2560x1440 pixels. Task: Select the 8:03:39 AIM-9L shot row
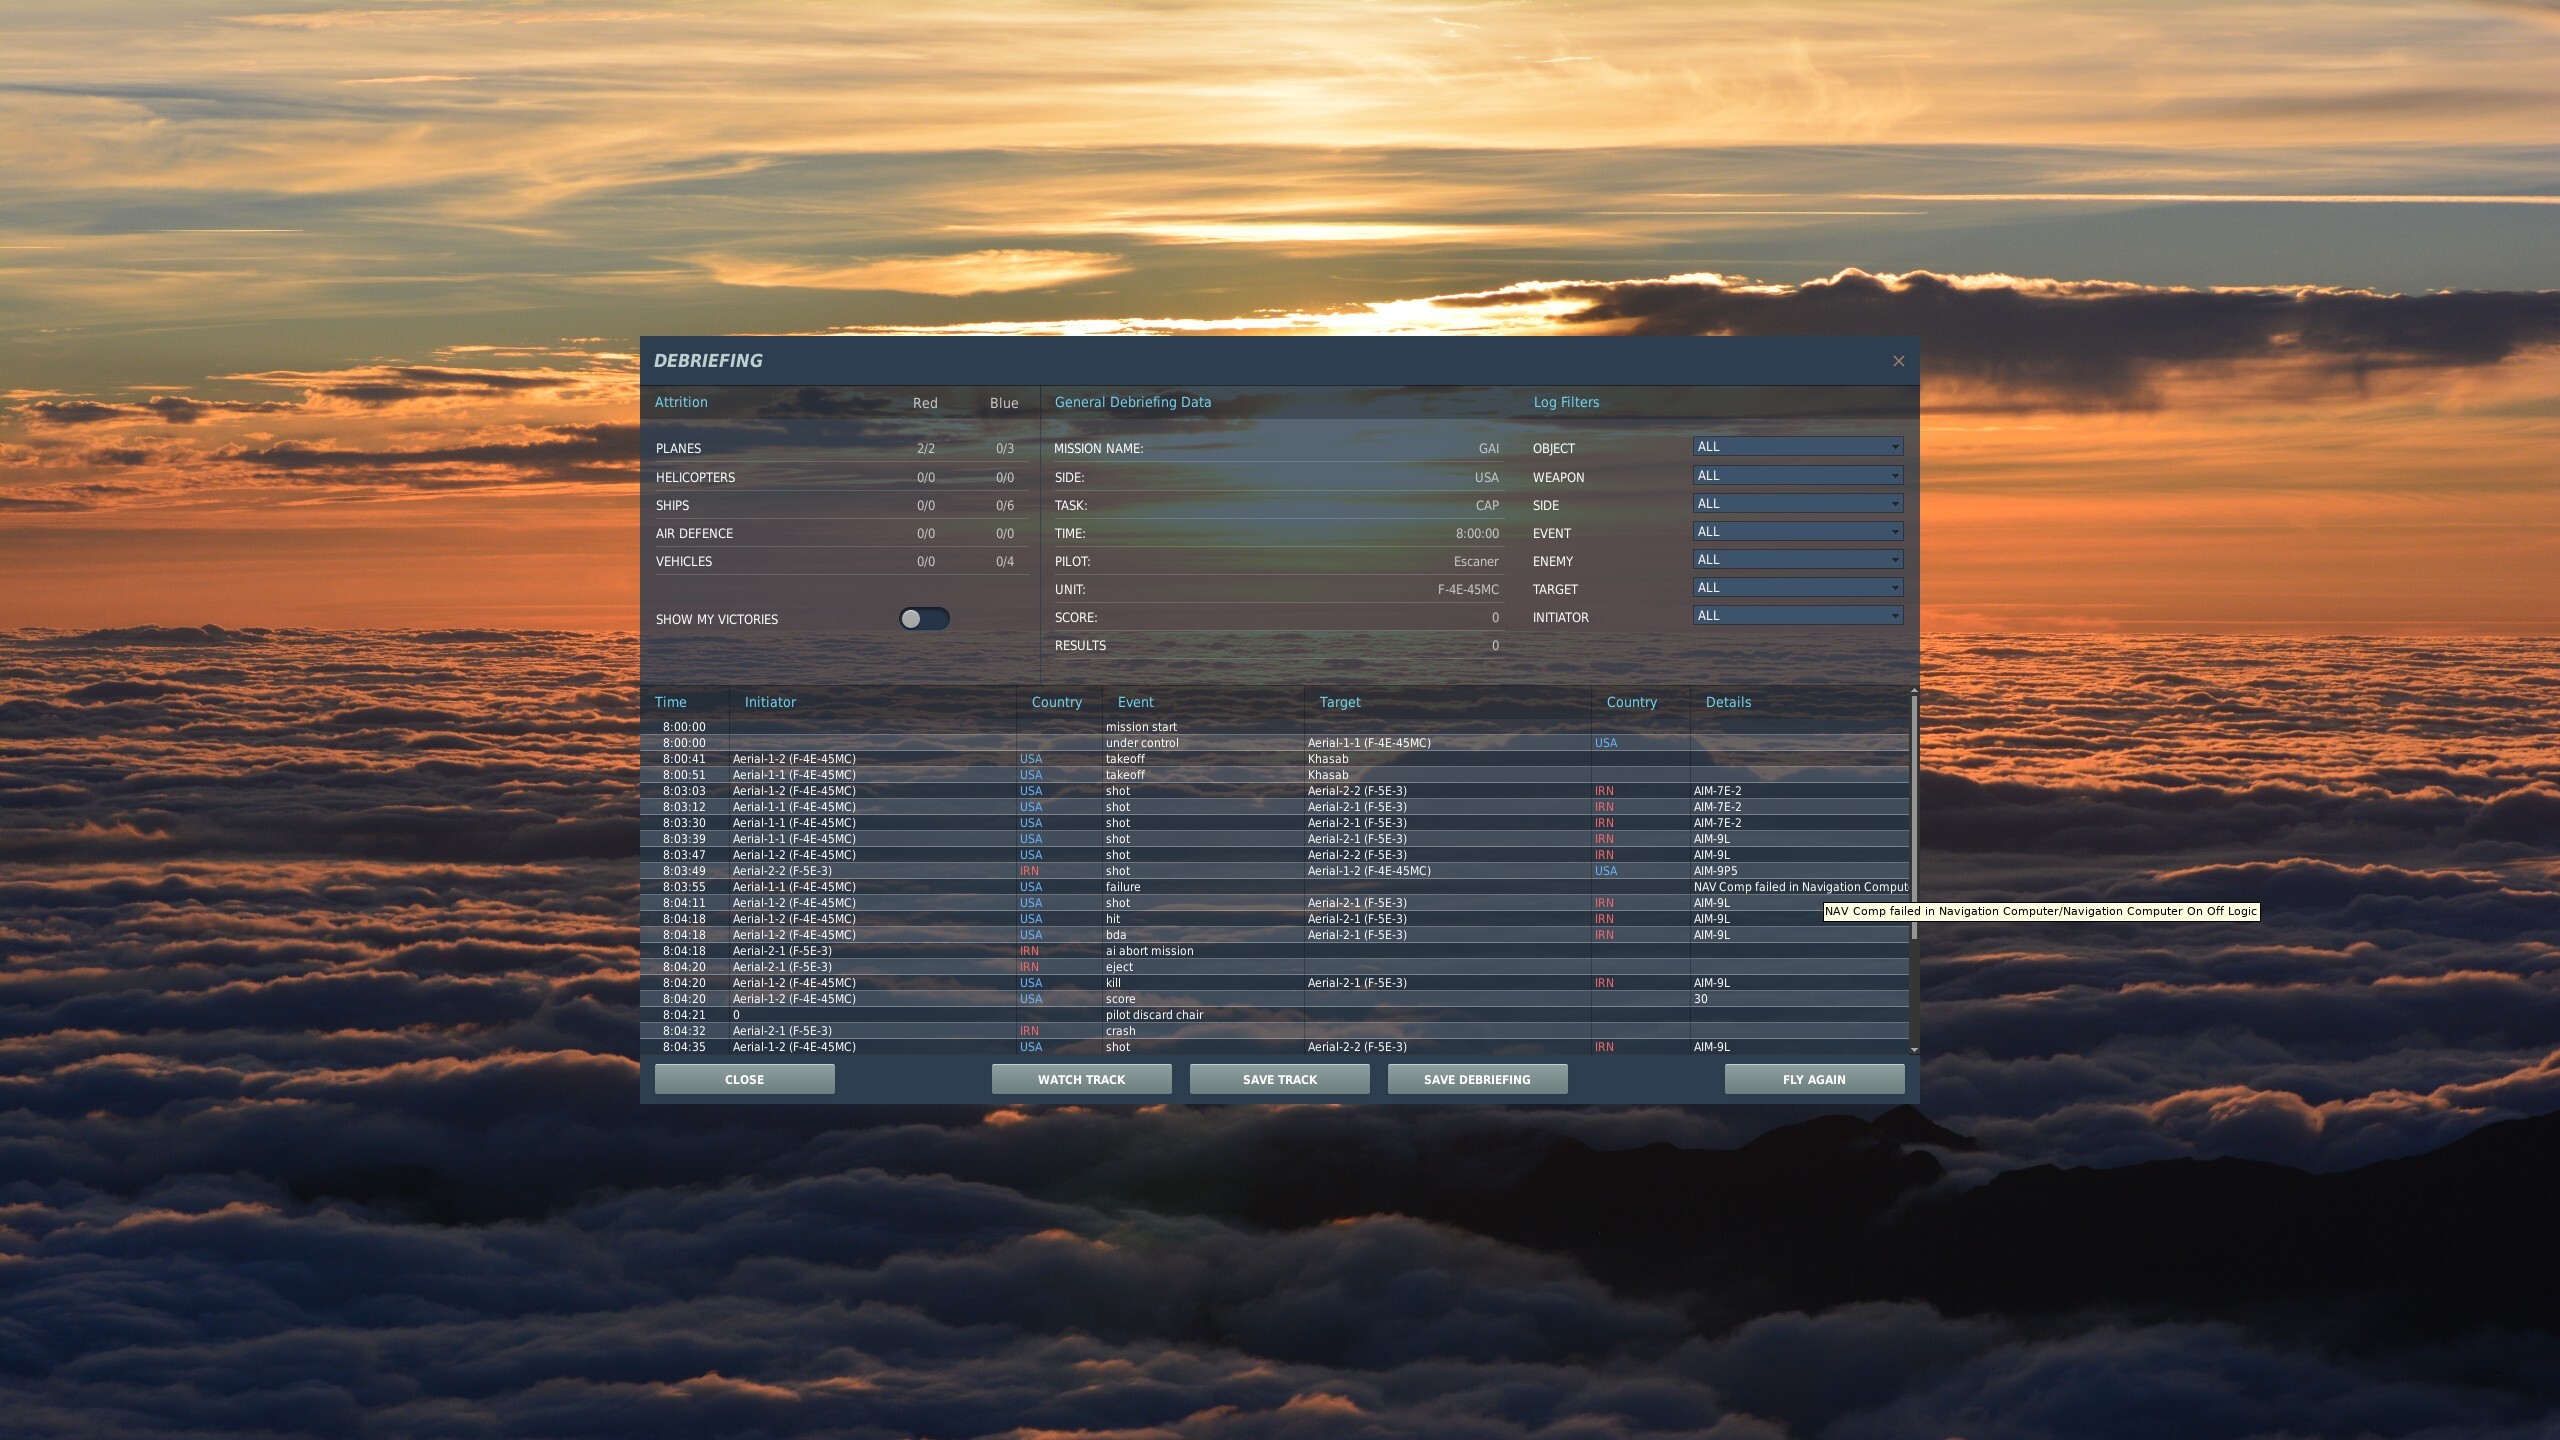1275,839
